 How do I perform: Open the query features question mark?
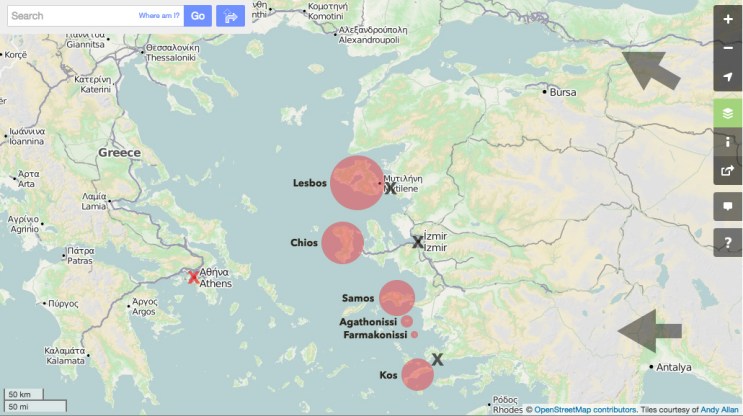728,243
